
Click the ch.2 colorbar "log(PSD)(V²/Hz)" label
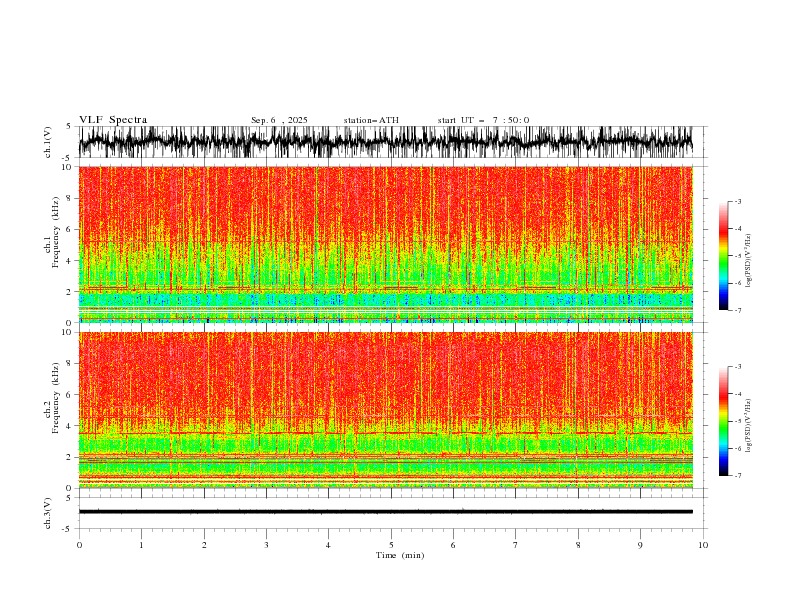tap(749, 426)
